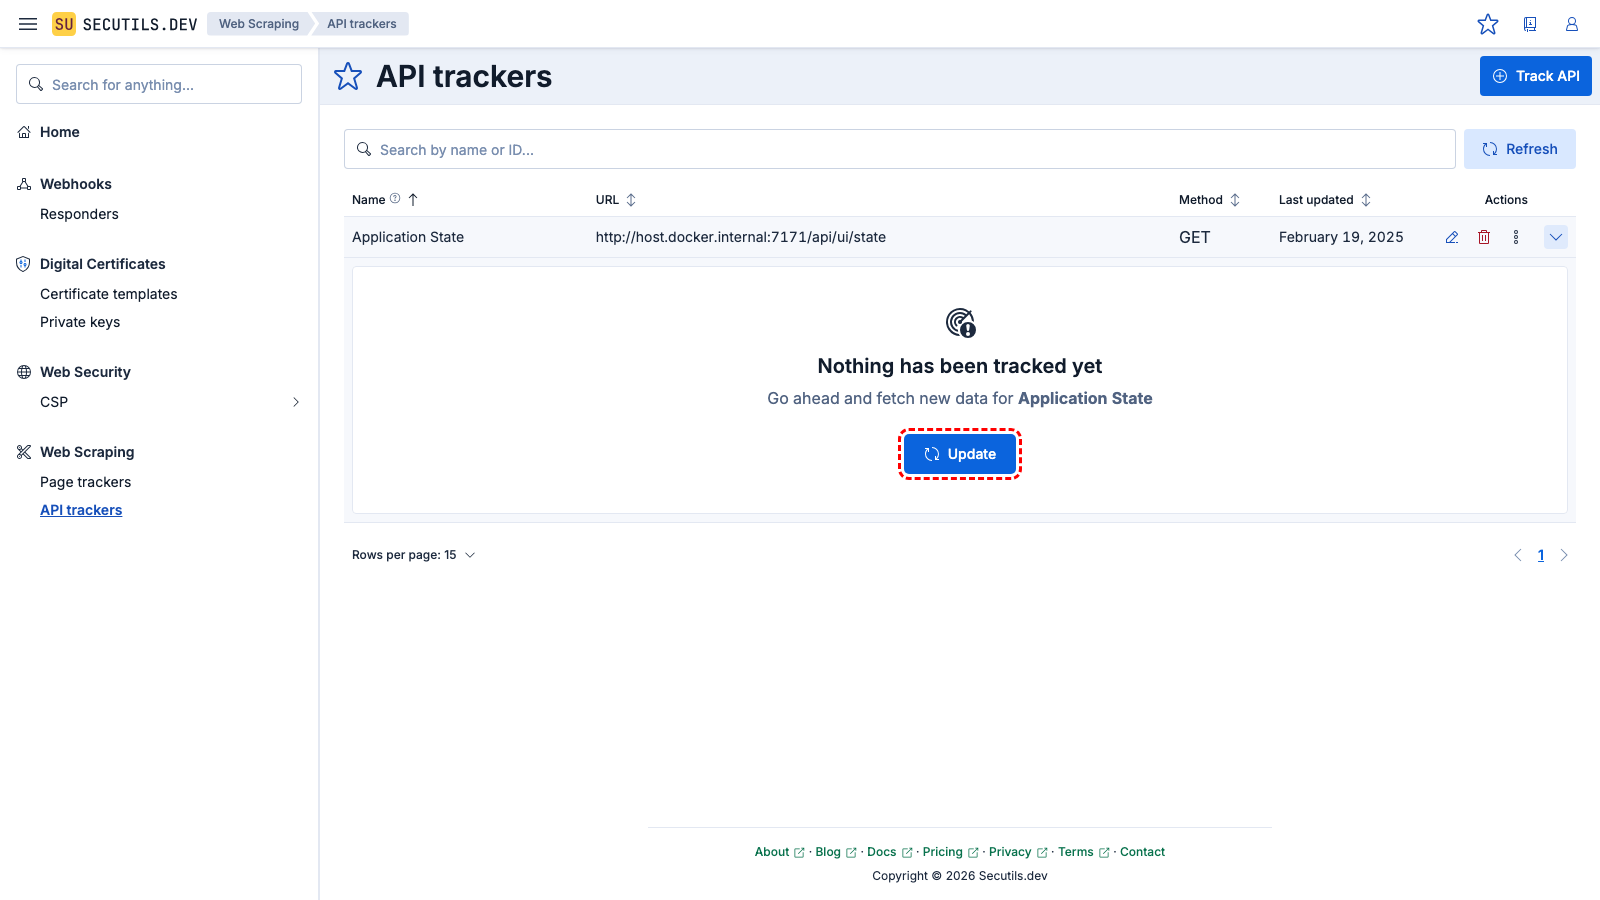Edit the Application State tracker
This screenshot has width=1600, height=900.
[x=1452, y=237]
